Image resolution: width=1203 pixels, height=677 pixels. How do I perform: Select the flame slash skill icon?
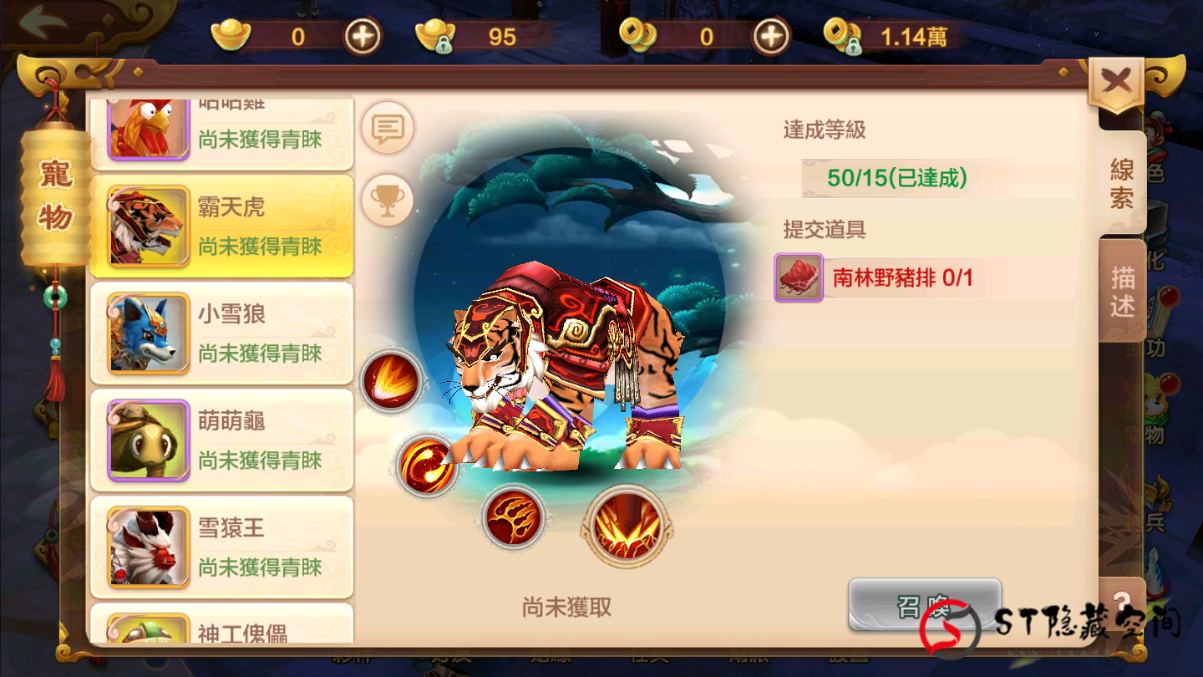pos(391,381)
